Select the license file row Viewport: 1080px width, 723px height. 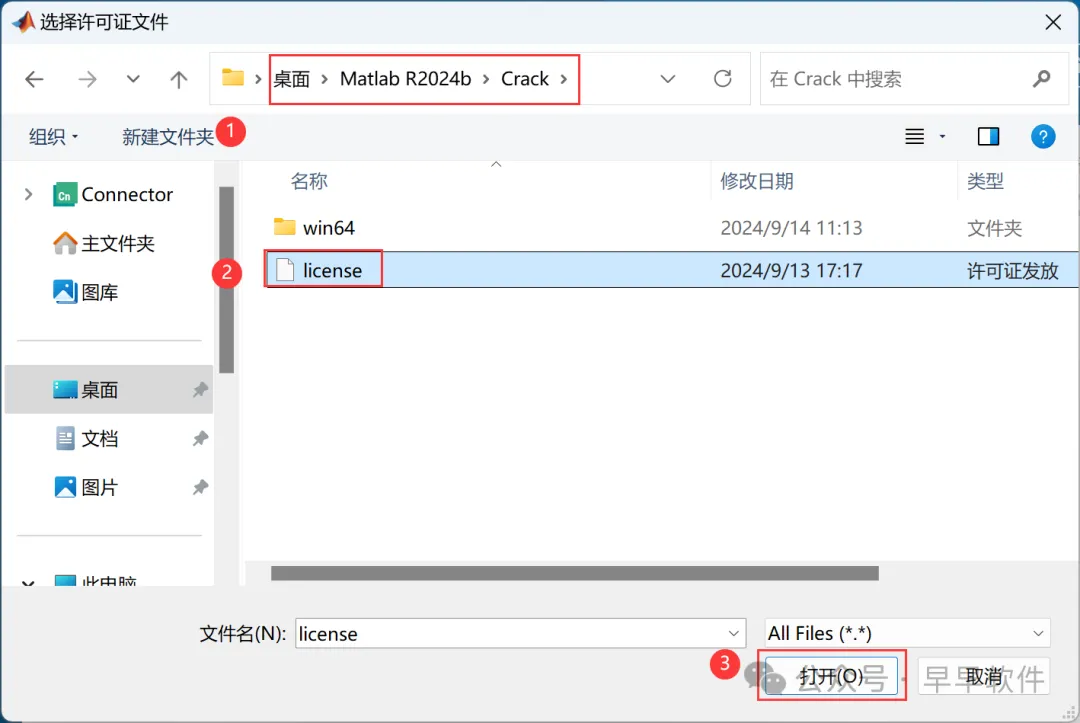tap(672, 270)
